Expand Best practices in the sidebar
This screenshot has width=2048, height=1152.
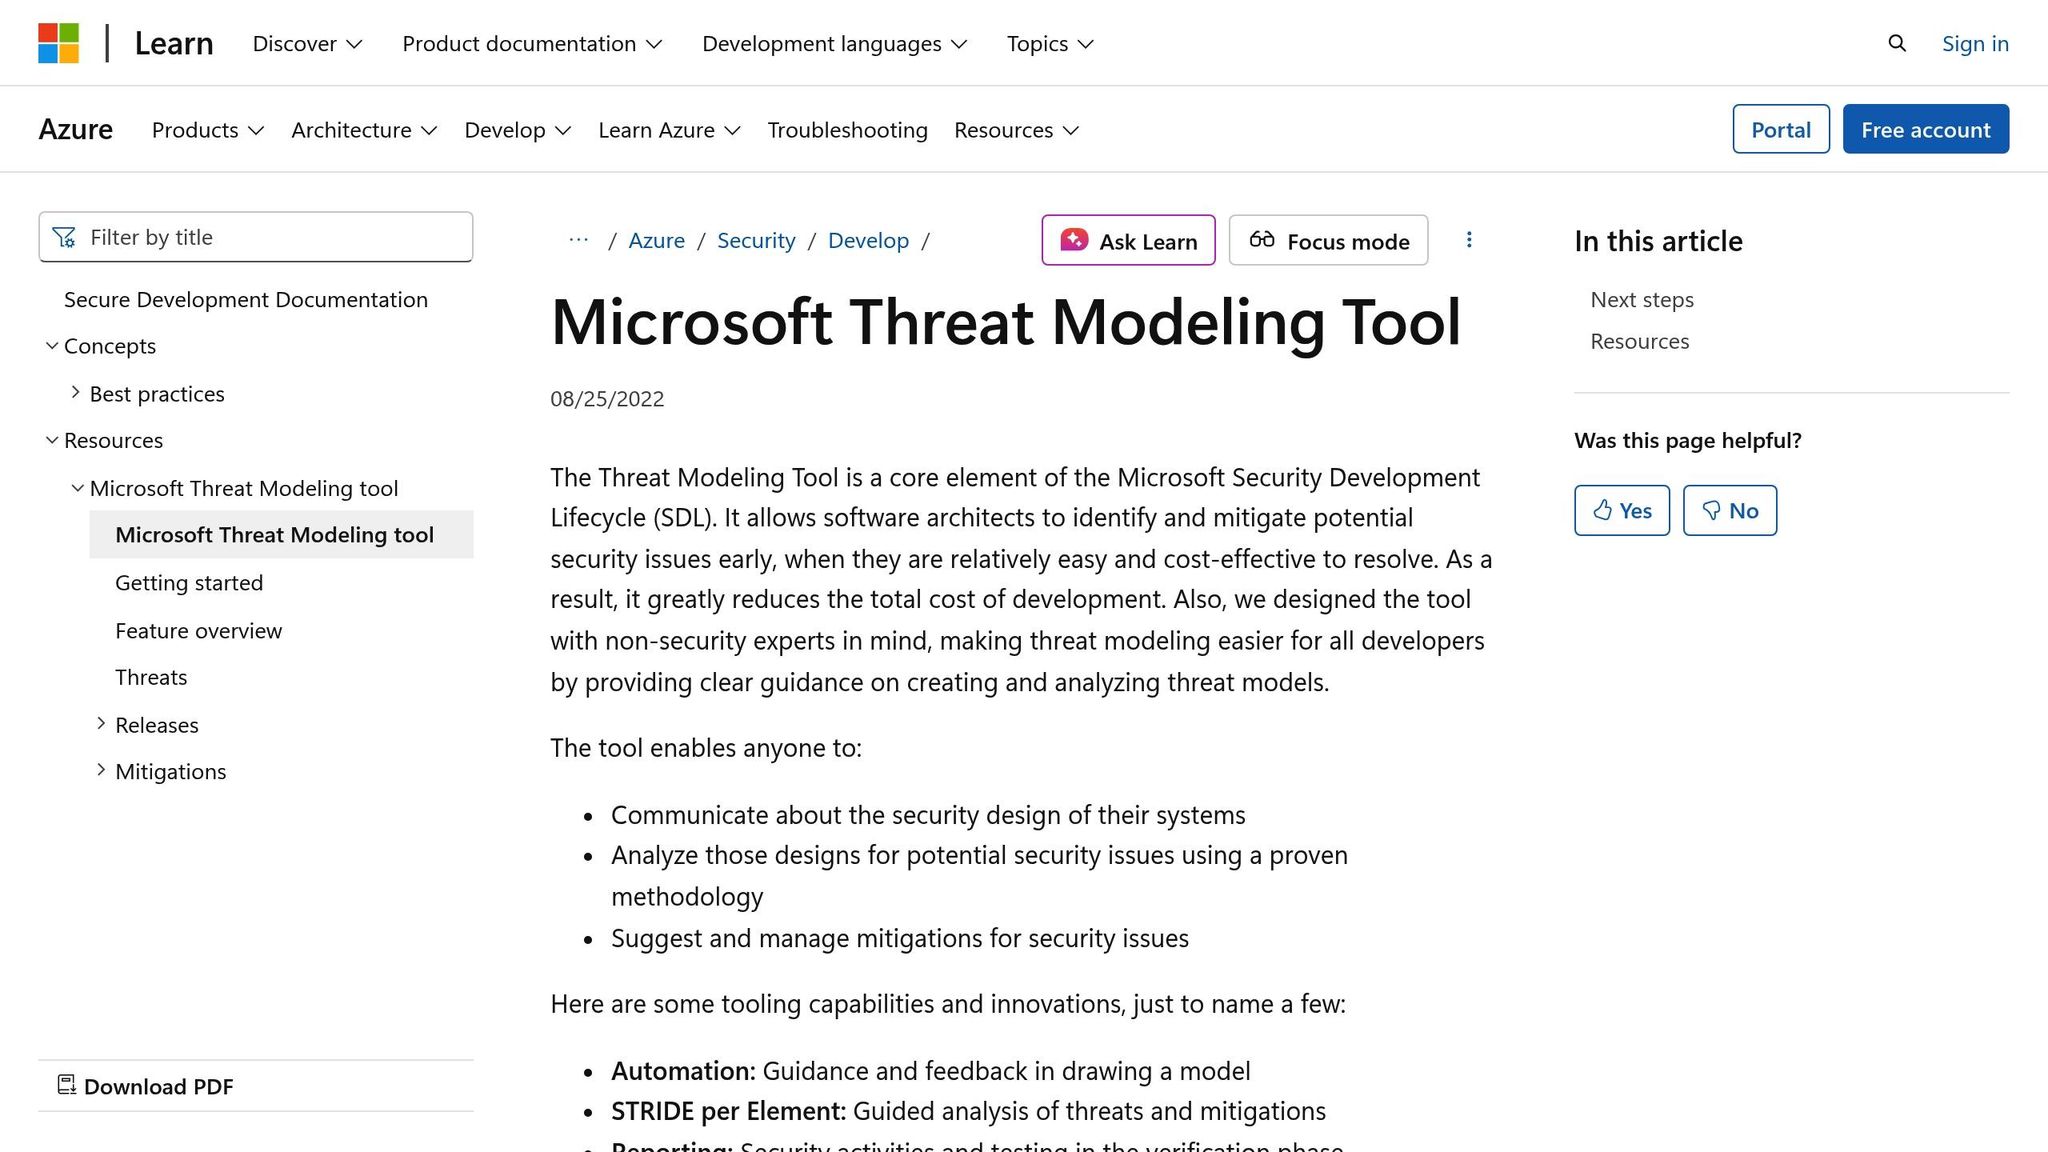75,393
